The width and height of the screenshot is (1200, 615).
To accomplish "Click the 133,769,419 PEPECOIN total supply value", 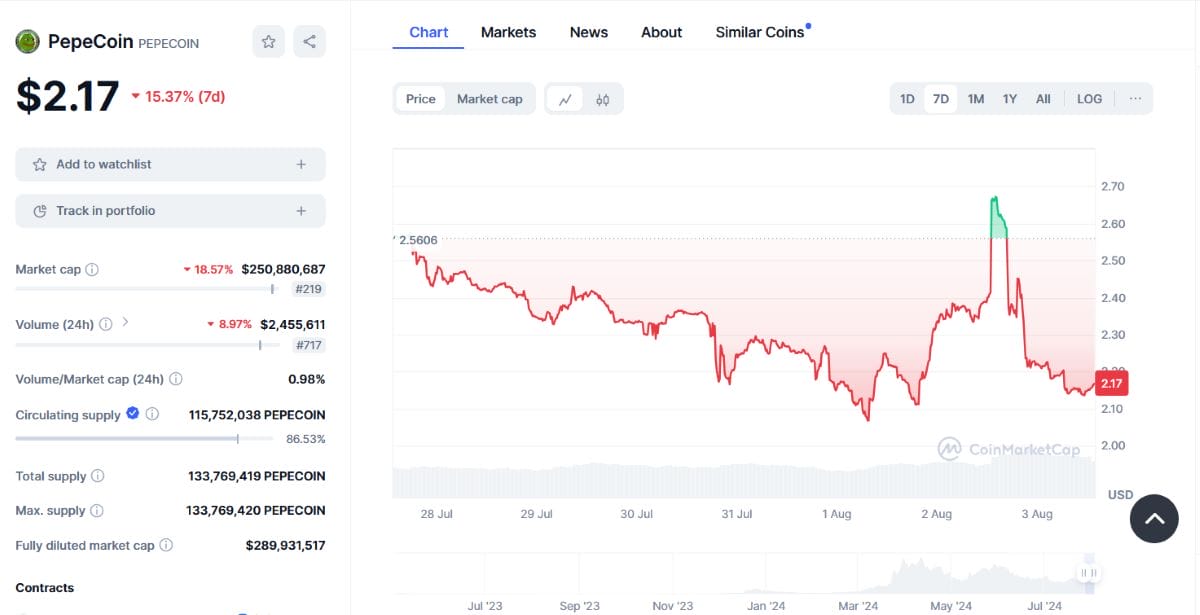I will point(257,476).
